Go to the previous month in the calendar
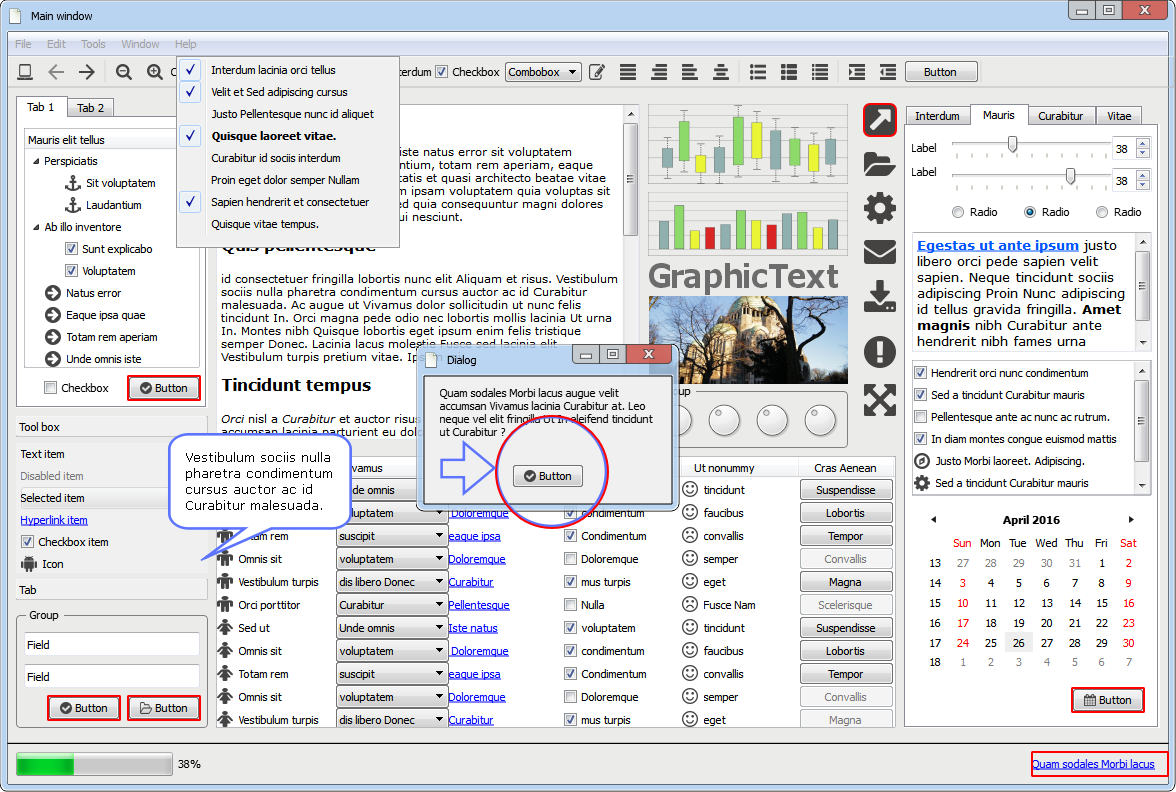This screenshot has height=792, width=1176. coord(933,519)
